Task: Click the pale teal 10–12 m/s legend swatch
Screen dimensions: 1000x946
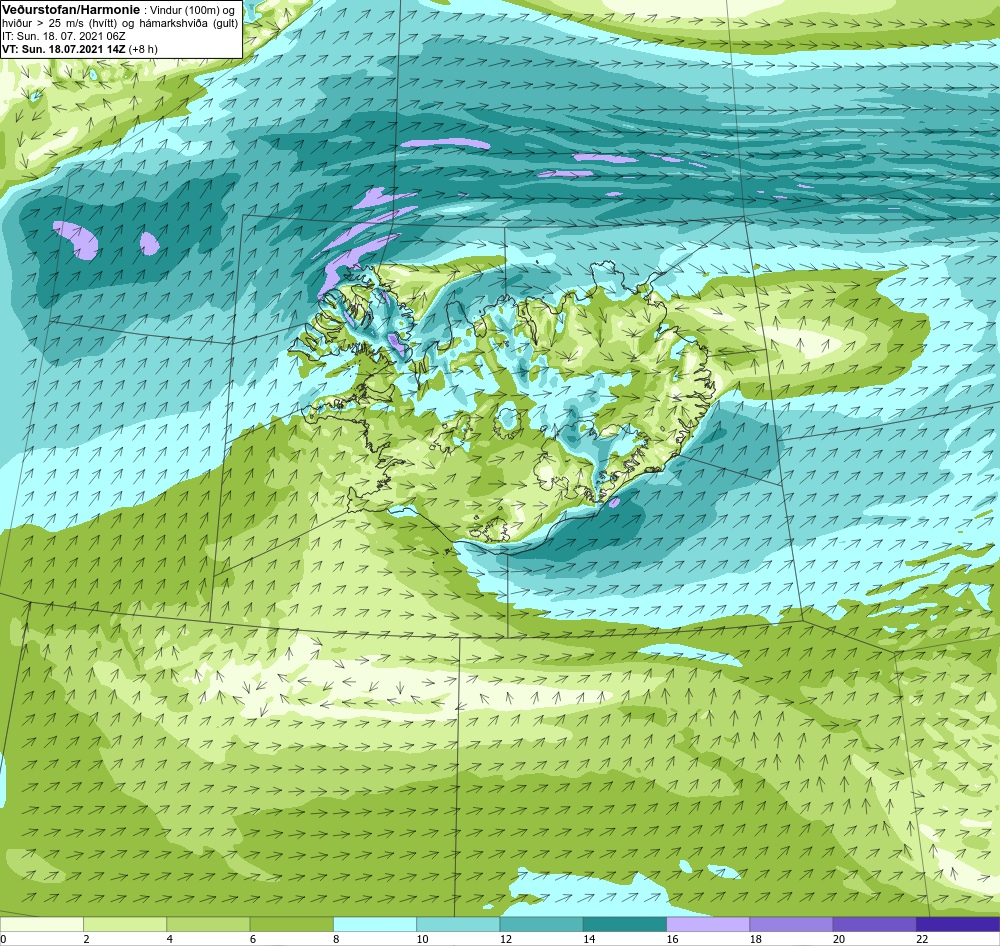Action: pos(458,924)
